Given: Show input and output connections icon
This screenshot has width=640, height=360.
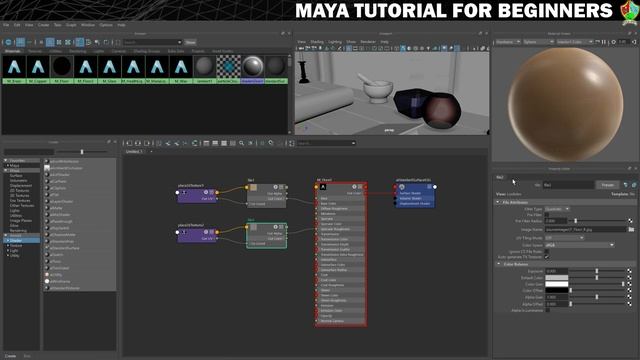Looking at the screenshot, I should coord(138,143).
